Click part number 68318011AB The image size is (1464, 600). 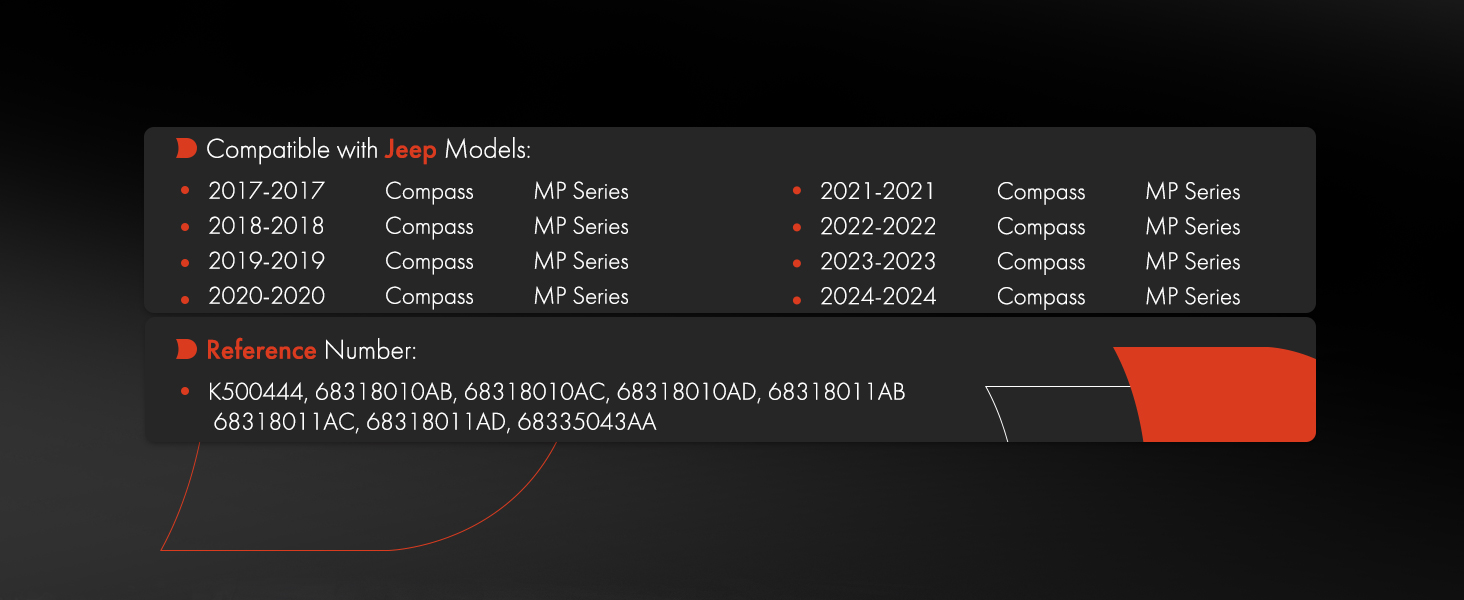pos(837,392)
